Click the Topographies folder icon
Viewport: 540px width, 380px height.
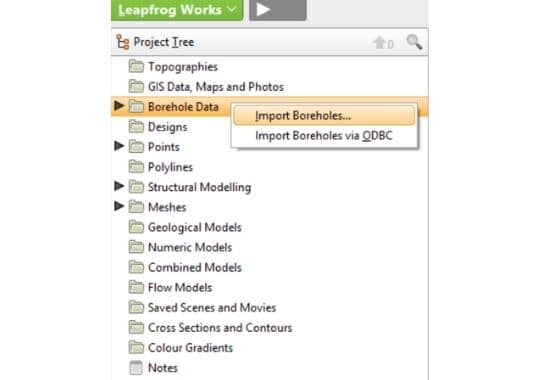point(136,66)
